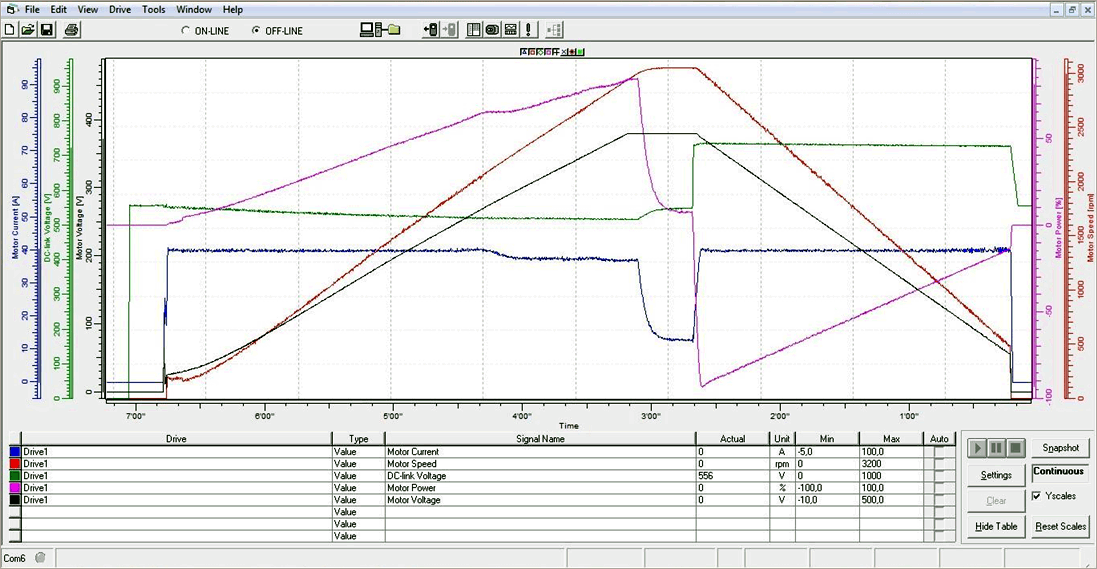This screenshot has width=1097, height=569.
Task: Click the Reset Scales button
Action: 1061,526
